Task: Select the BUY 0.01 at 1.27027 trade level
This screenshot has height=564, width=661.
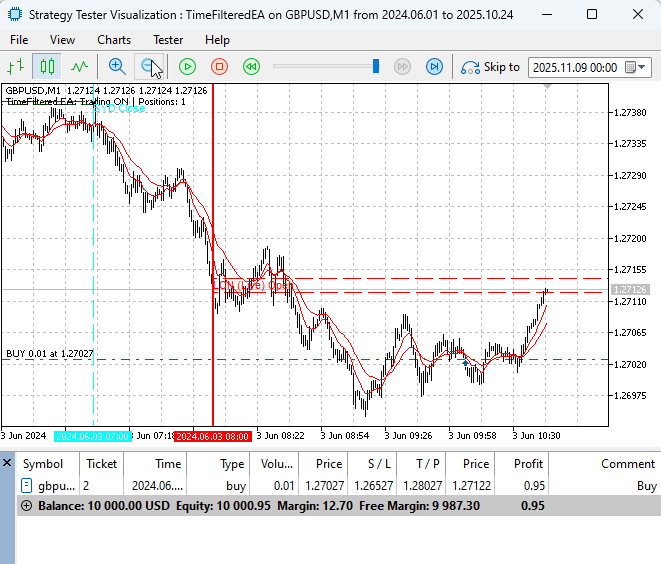Action: point(49,354)
